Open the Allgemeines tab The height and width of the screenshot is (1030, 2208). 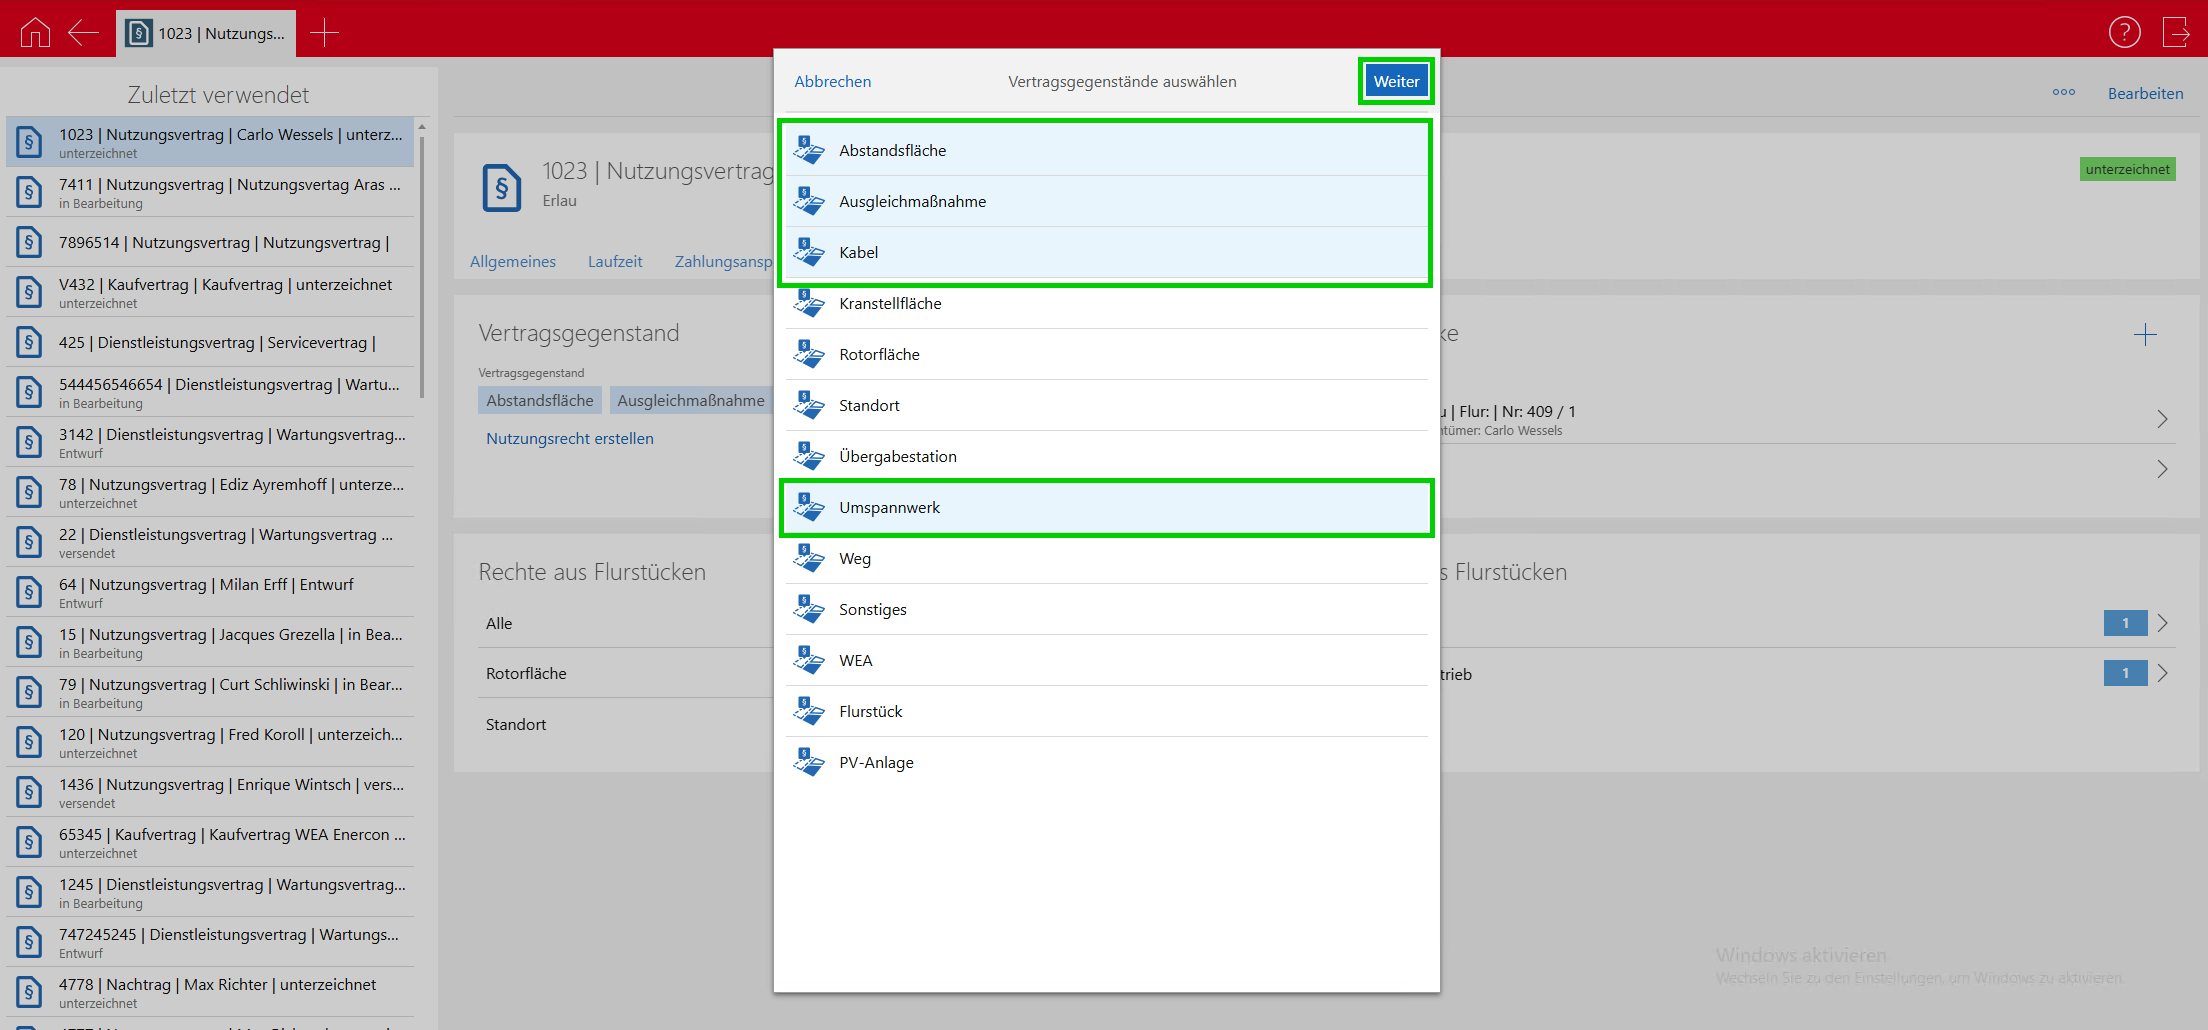click(512, 262)
